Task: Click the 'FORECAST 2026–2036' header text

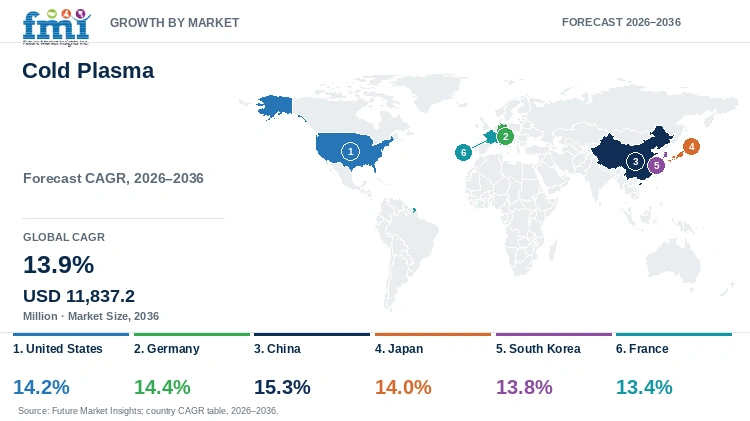Action: 621,22
